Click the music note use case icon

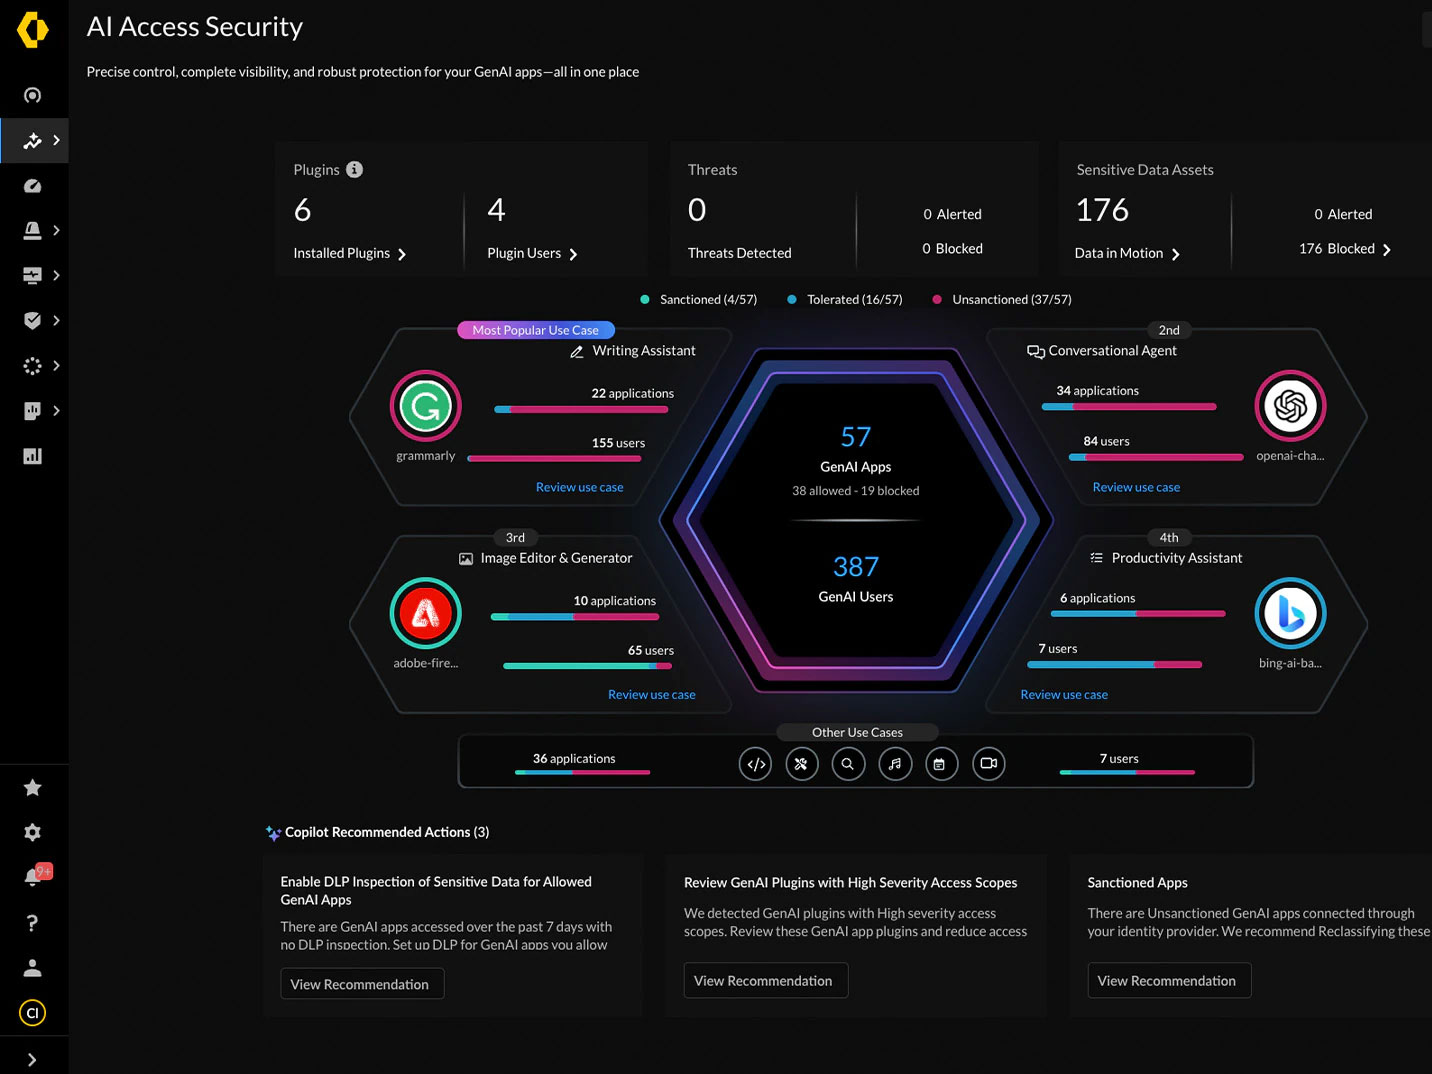[895, 763]
